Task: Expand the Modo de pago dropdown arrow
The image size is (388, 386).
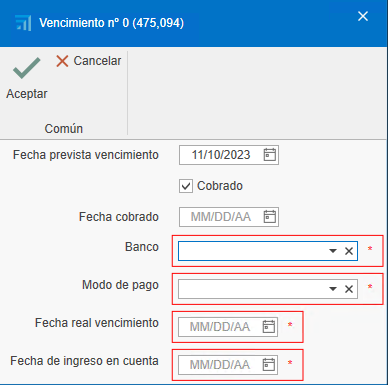Action: coord(333,289)
